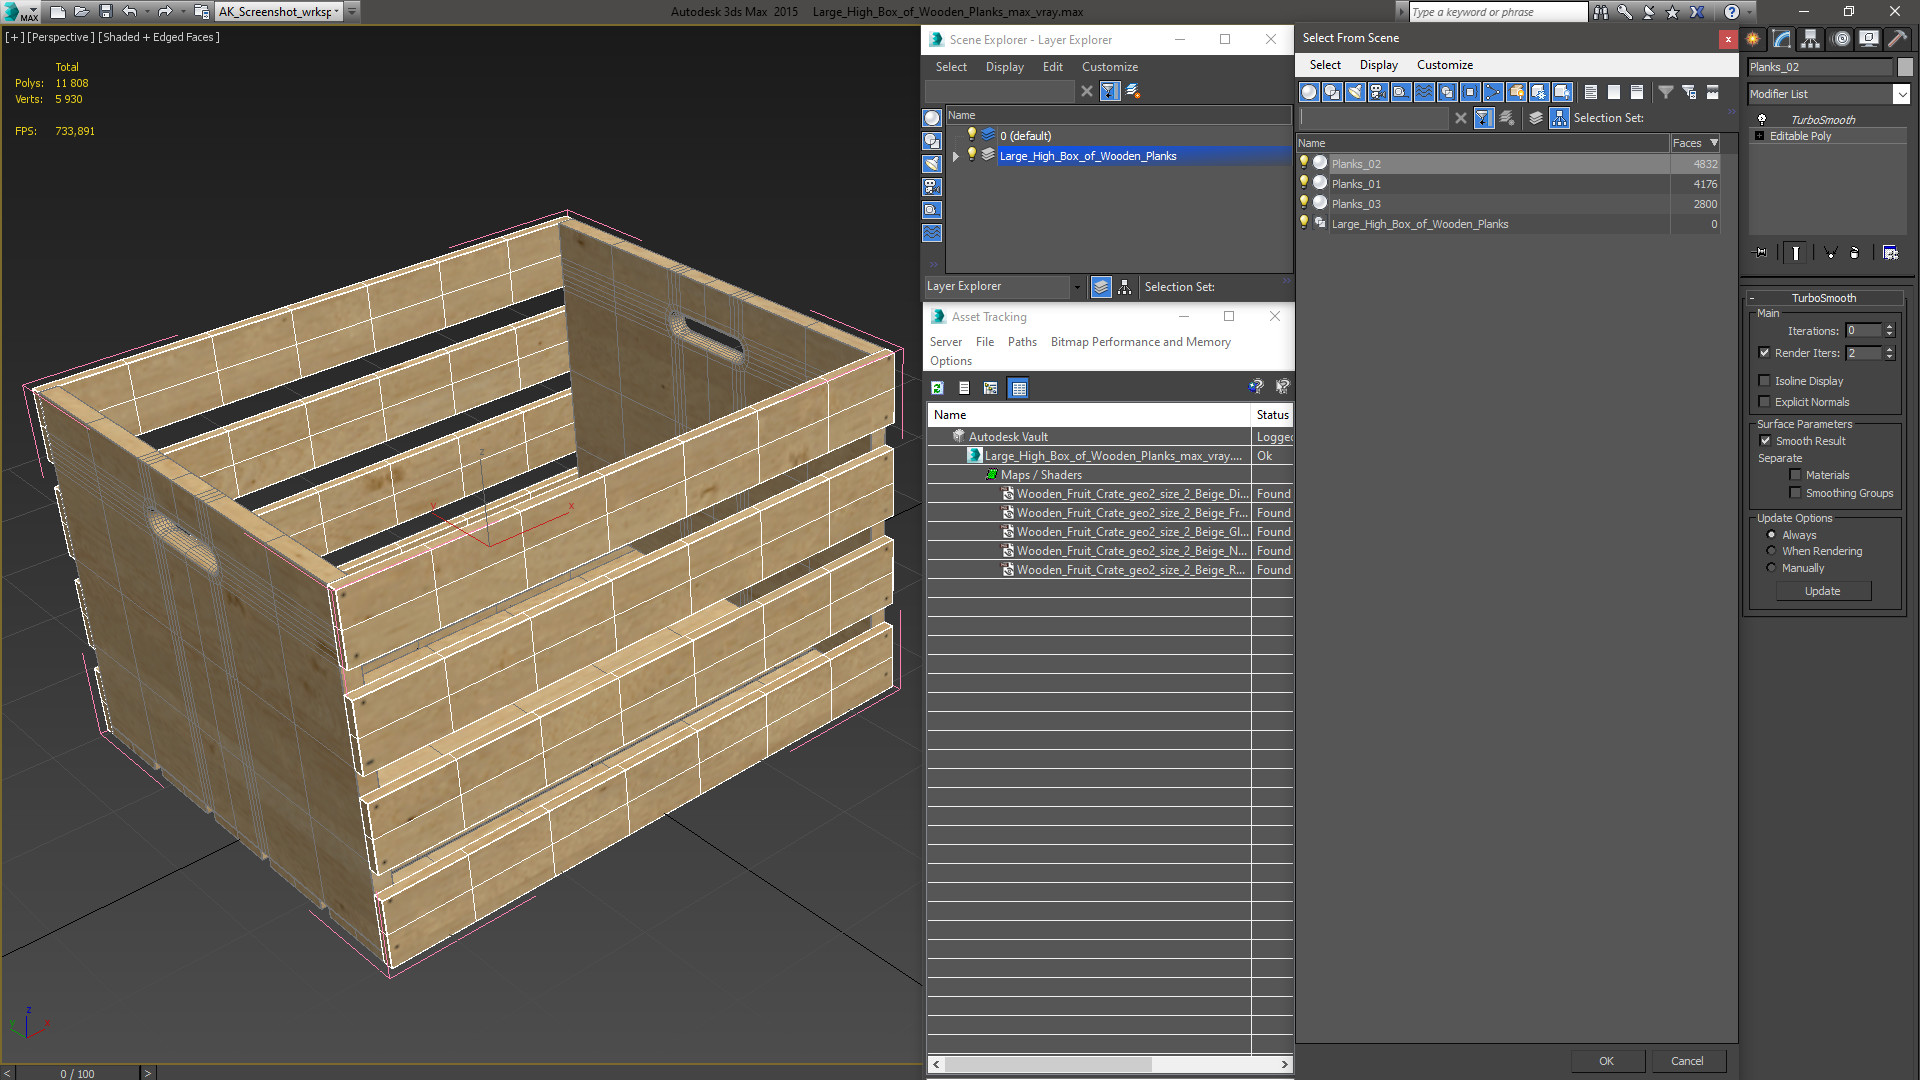Viewport: 1920px width, 1080px height.
Task: Select Planks_03 in the object list
Action: click(1356, 204)
